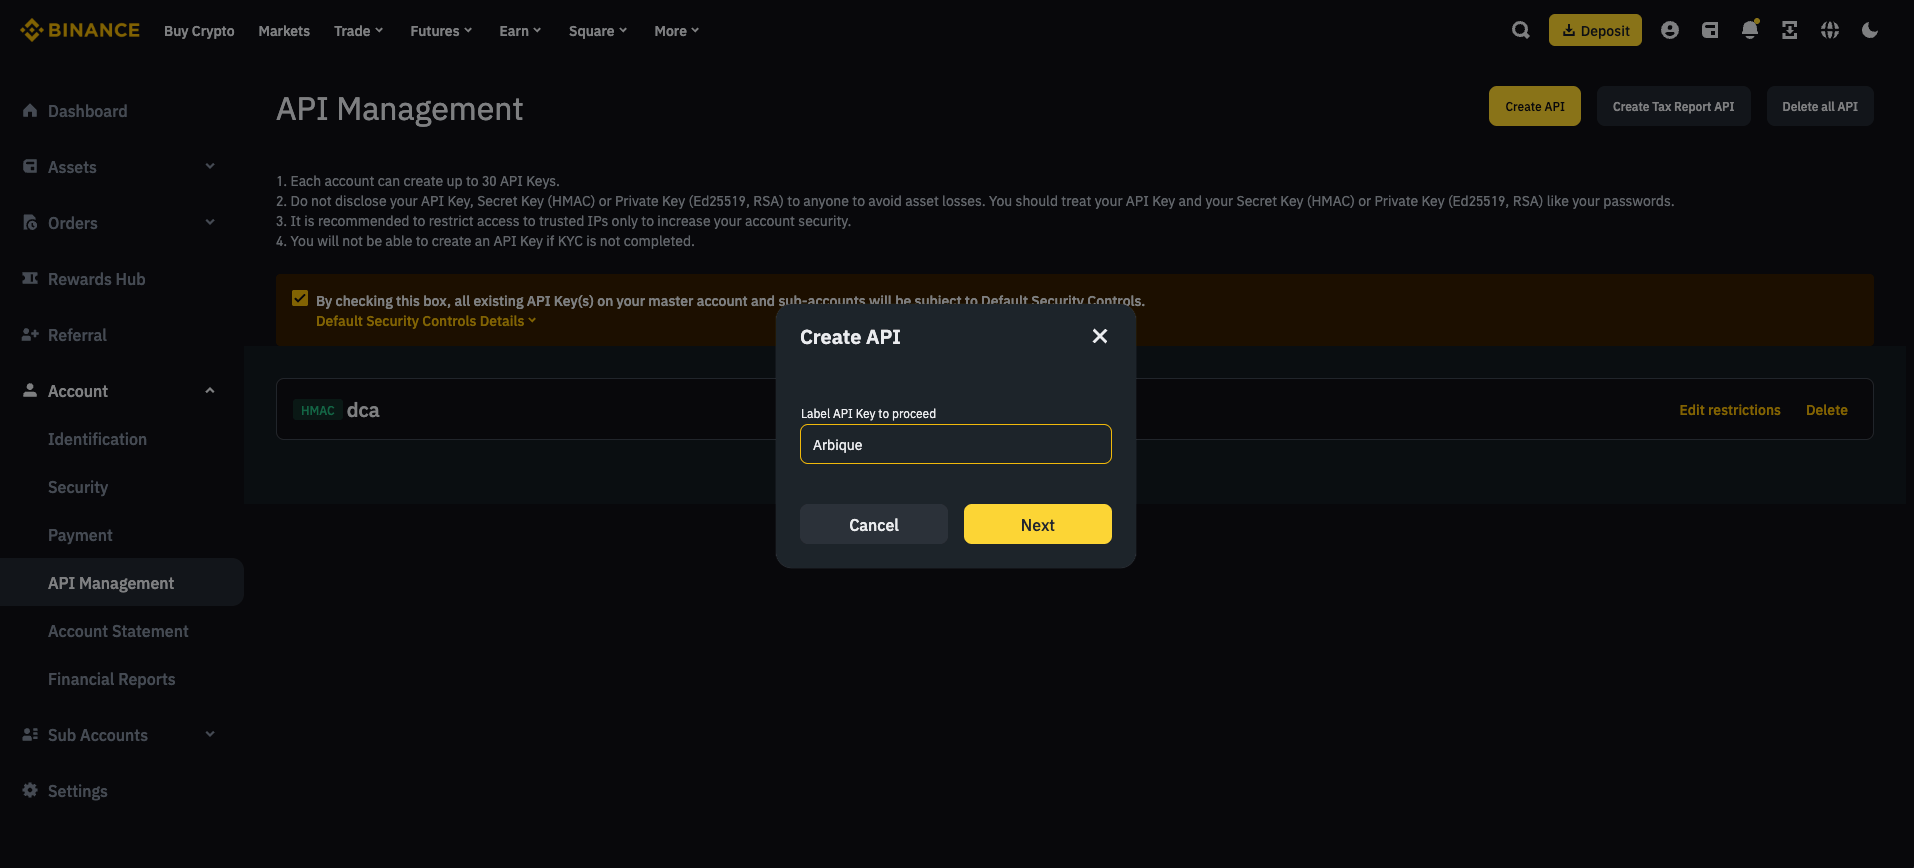Click the Dashboard home icon
The width and height of the screenshot is (1914, 868).
30,110
